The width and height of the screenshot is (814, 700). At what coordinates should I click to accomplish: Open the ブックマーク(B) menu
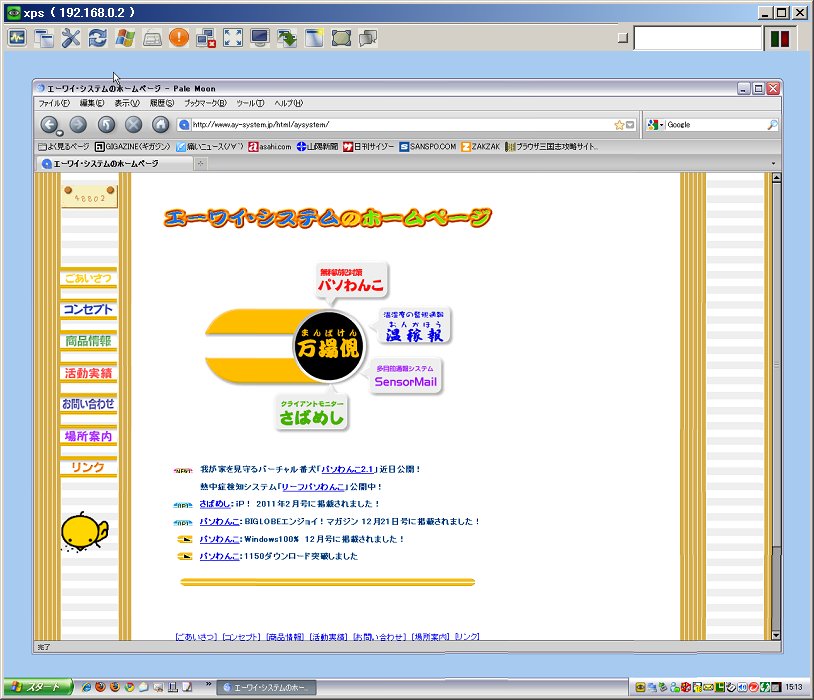[x=206, y=103]
